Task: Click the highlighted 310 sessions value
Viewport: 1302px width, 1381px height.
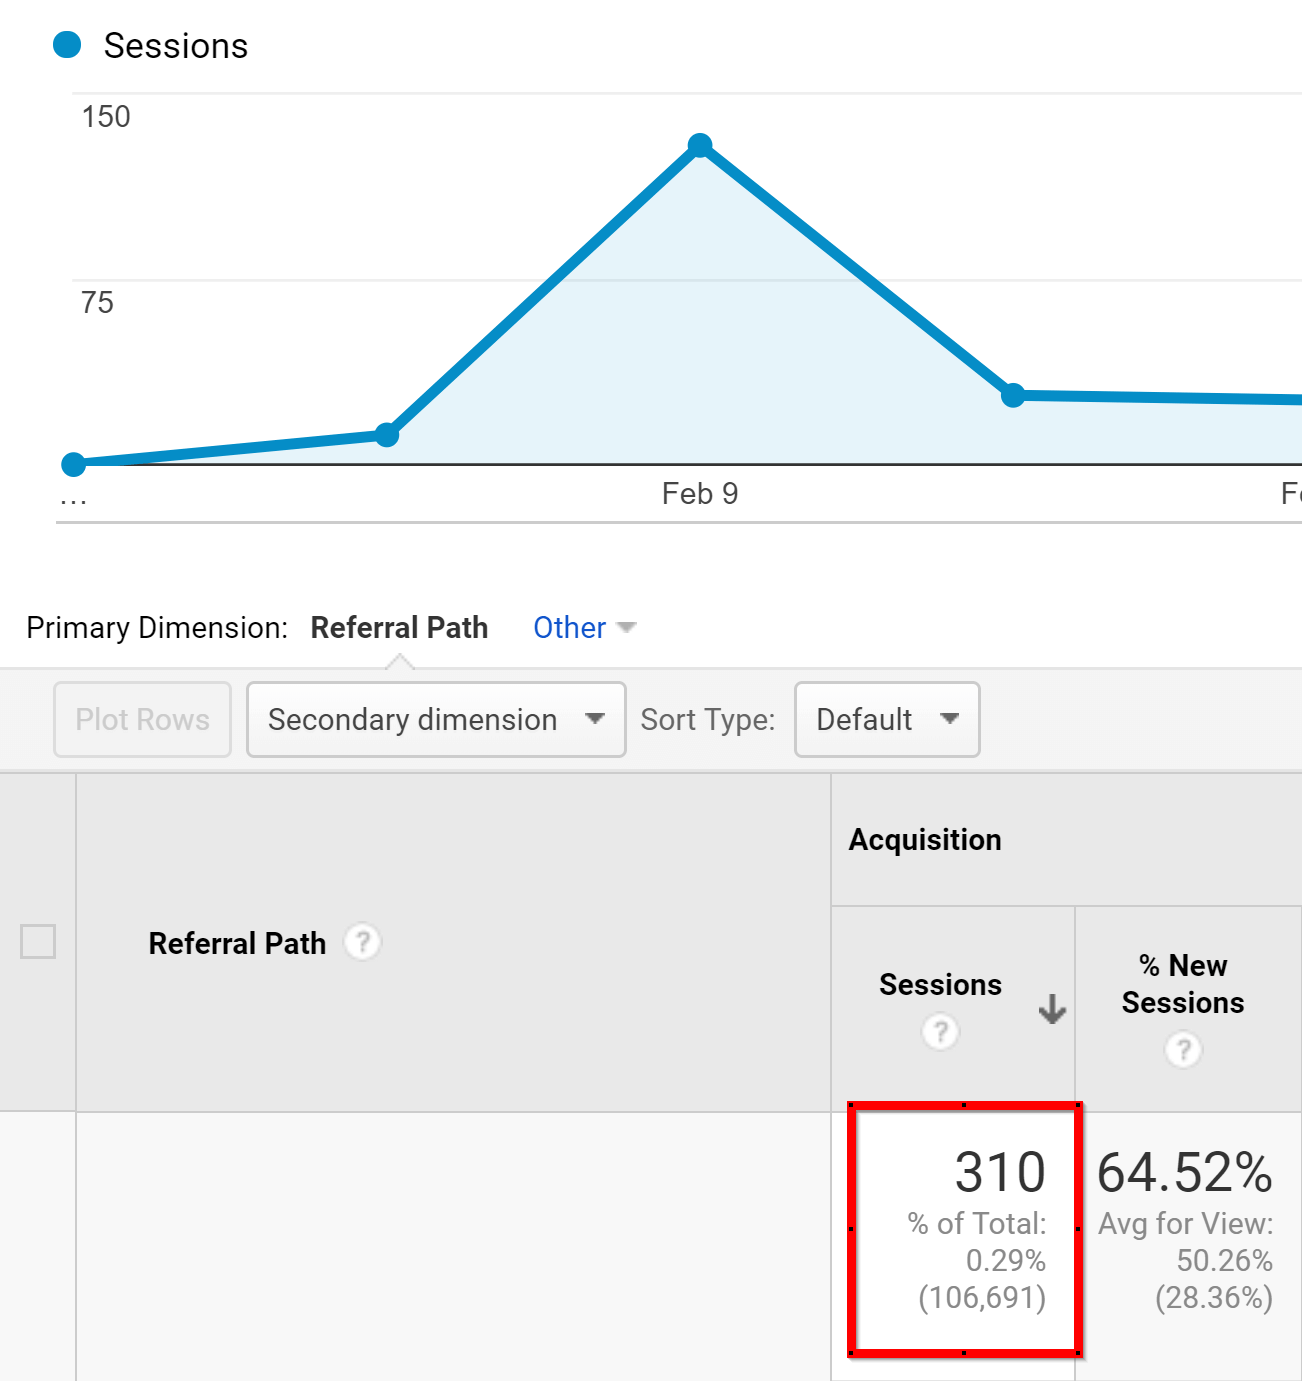Action: (x=999, y=1172)
